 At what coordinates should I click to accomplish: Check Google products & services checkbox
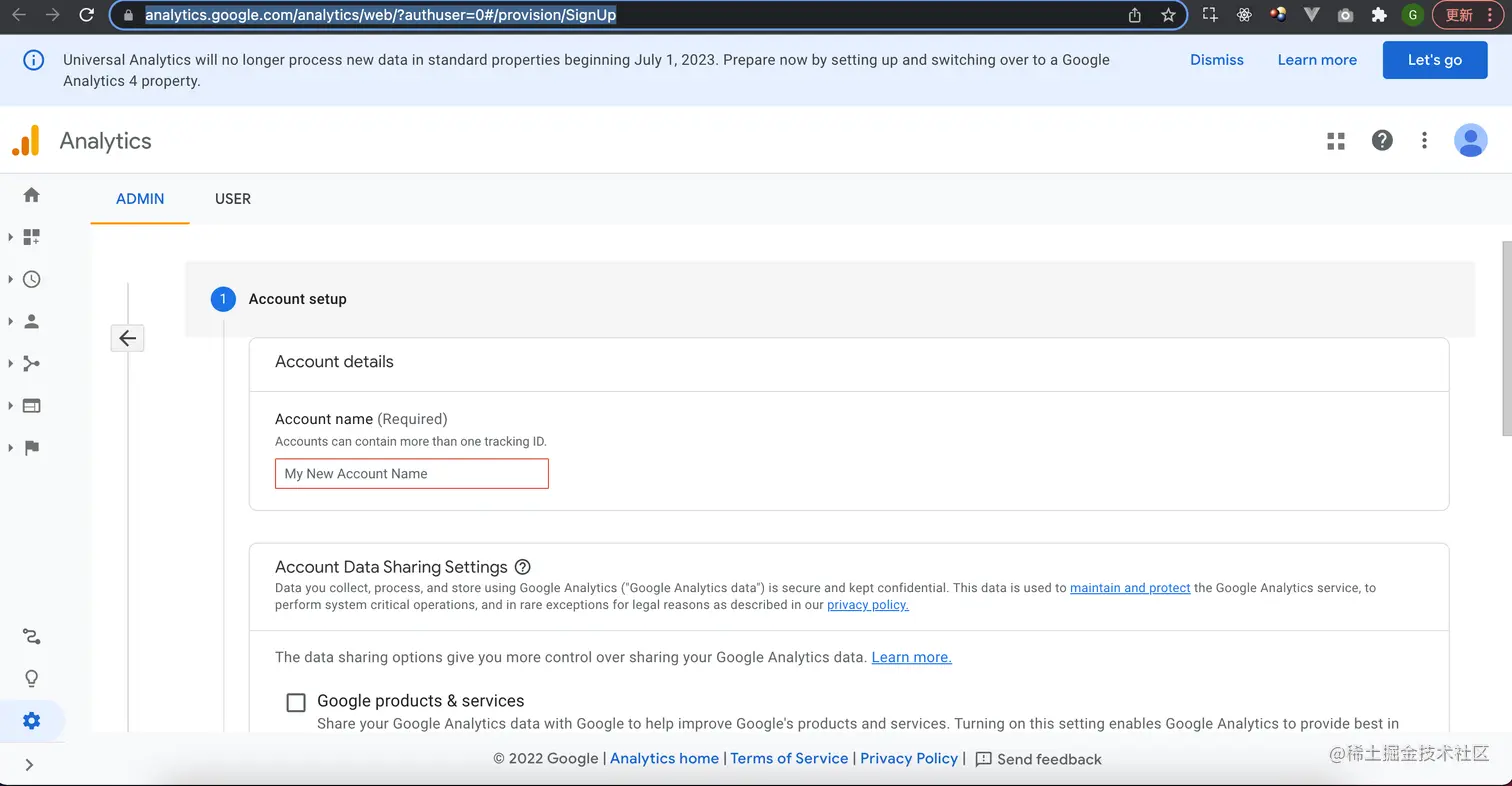pyautogui.click(x=296, y=703)
